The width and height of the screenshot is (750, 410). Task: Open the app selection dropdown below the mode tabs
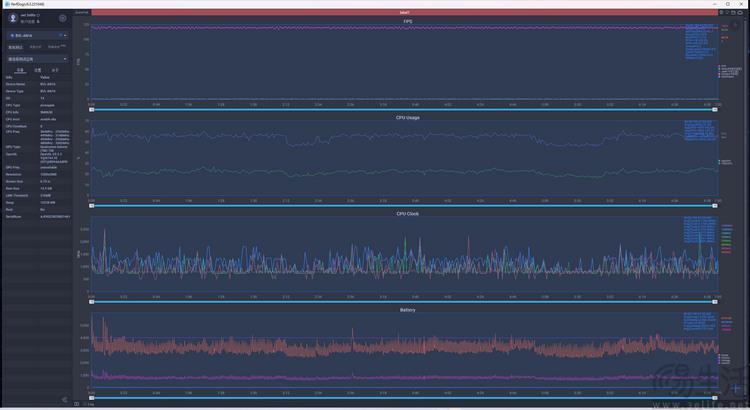click(37, 58)
